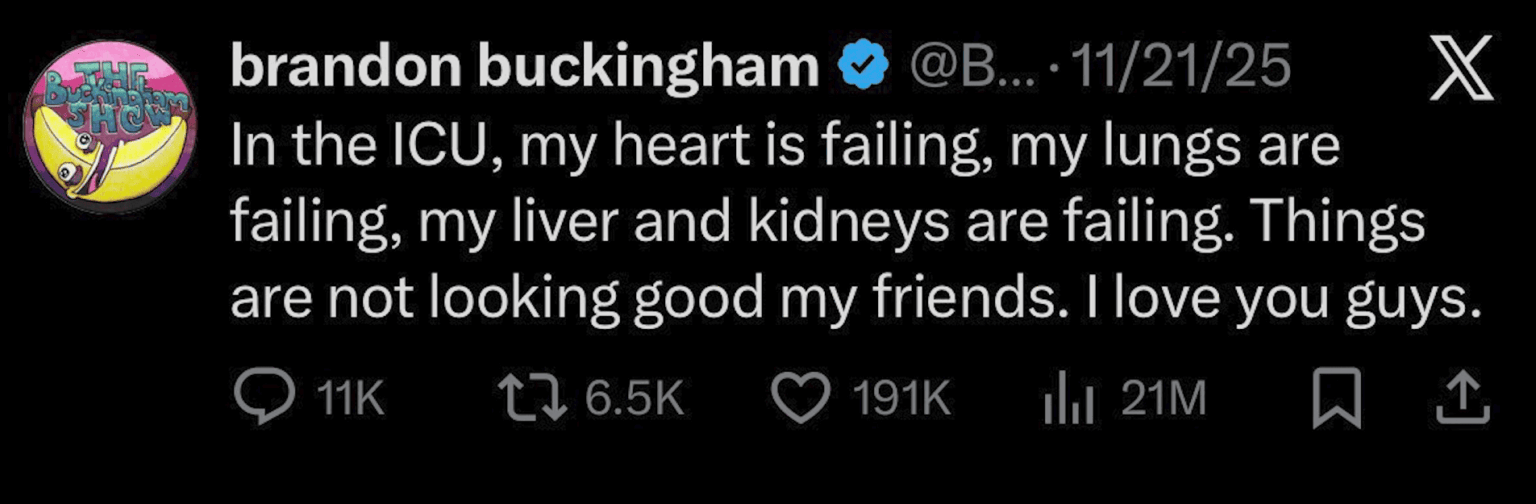Open brandon buckingham's profile via display name
Viewport: 1536px width, 504px height.
(x=525, y=68)
